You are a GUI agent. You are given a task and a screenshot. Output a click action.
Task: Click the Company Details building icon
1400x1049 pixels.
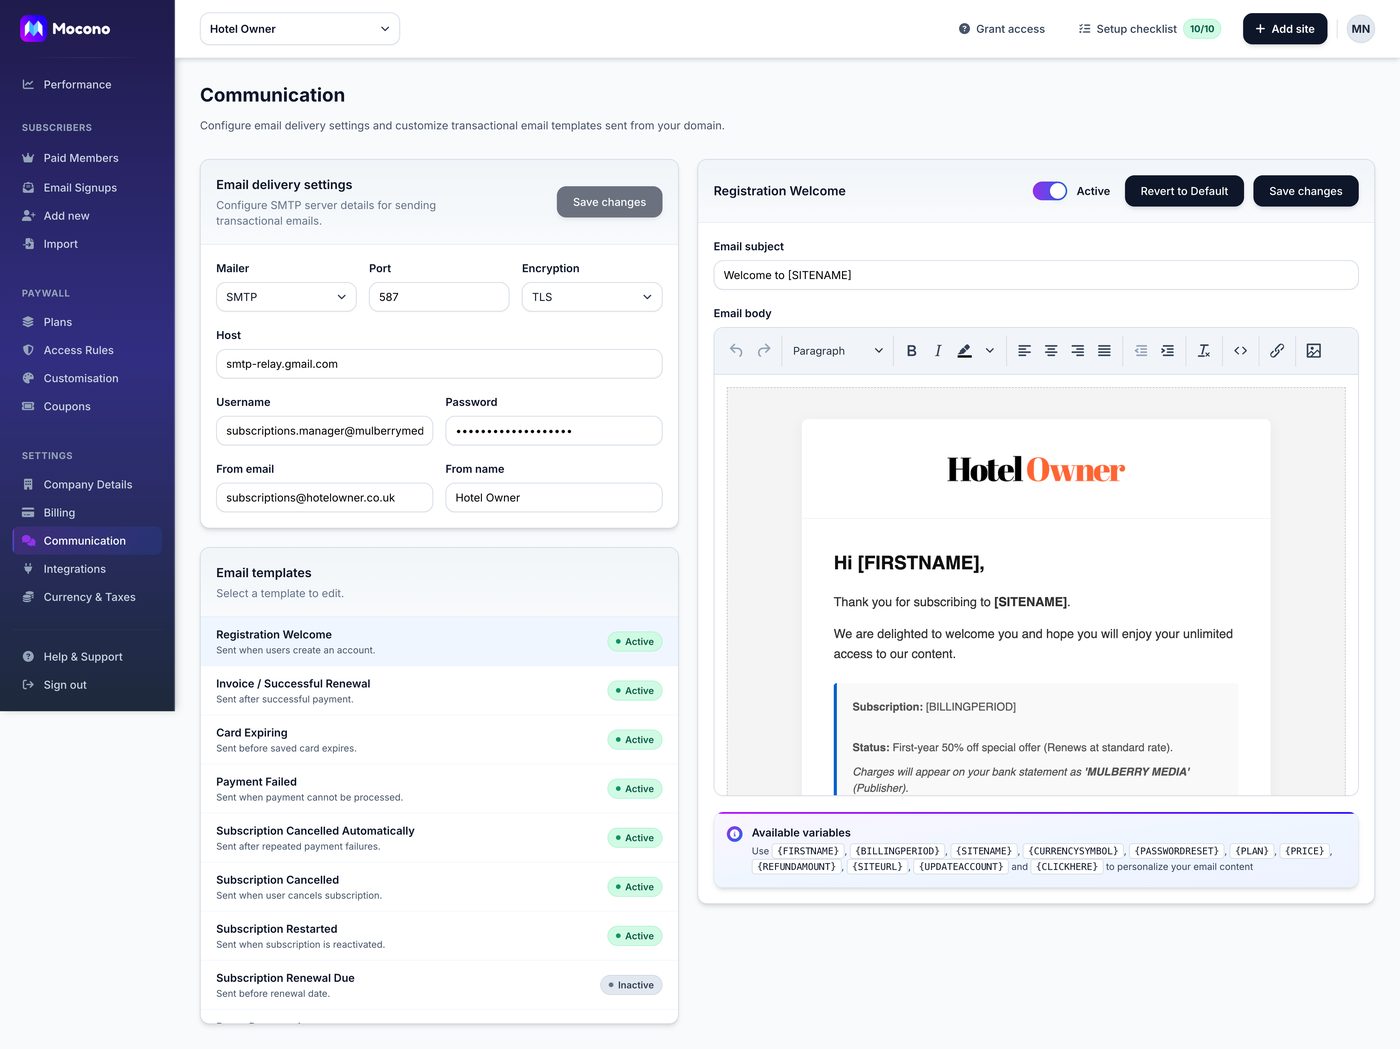[28, 484]
